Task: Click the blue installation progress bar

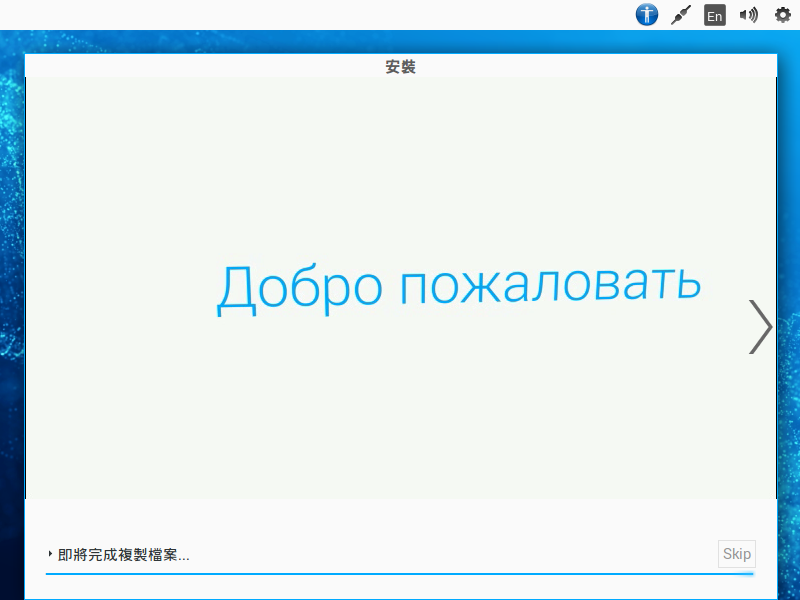Action: 400,574
